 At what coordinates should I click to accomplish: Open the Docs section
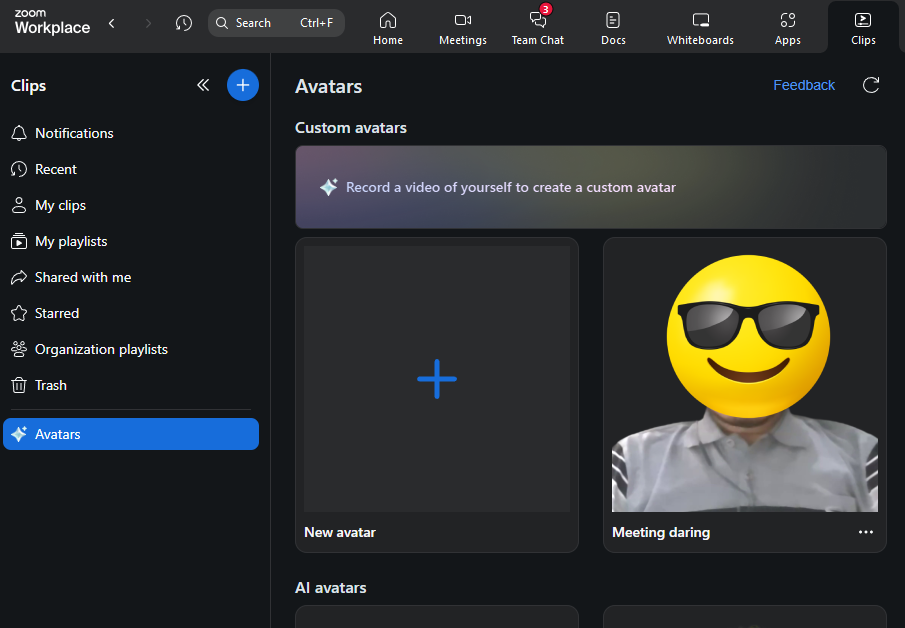click(613, 27)
